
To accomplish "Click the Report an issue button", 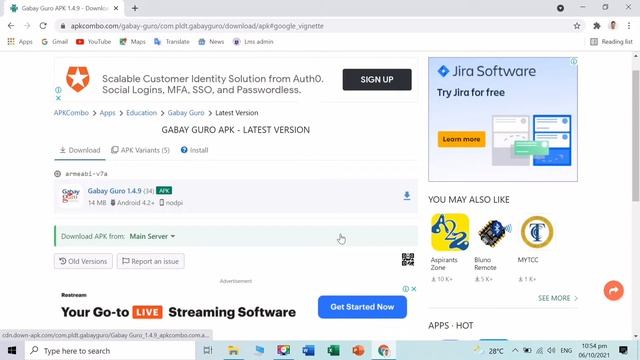I will [x=150, y=261].
